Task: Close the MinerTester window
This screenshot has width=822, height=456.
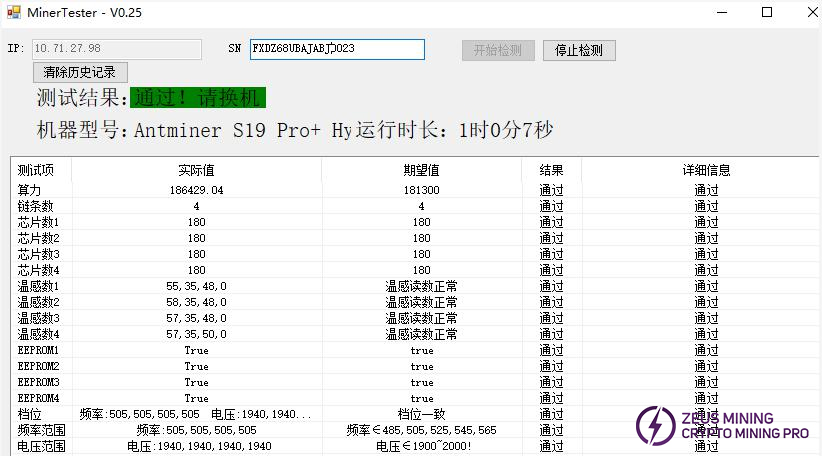Action: pyautogui.click(x=812, y=12)
